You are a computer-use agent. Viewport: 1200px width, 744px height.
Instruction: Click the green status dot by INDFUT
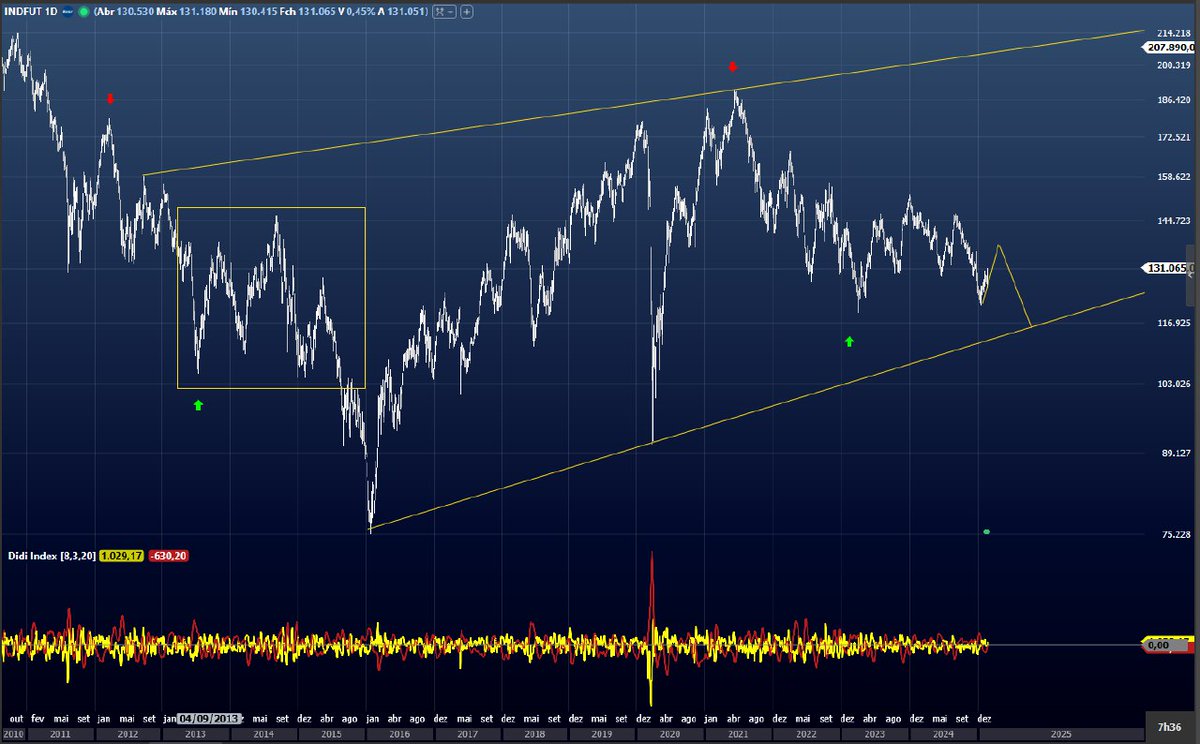[83, 11]
